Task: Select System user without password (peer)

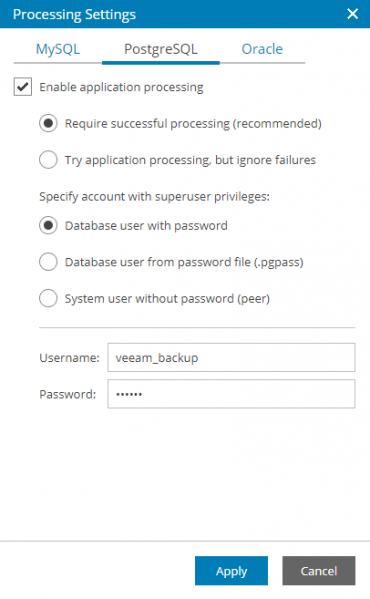Action: pos(48,298)
